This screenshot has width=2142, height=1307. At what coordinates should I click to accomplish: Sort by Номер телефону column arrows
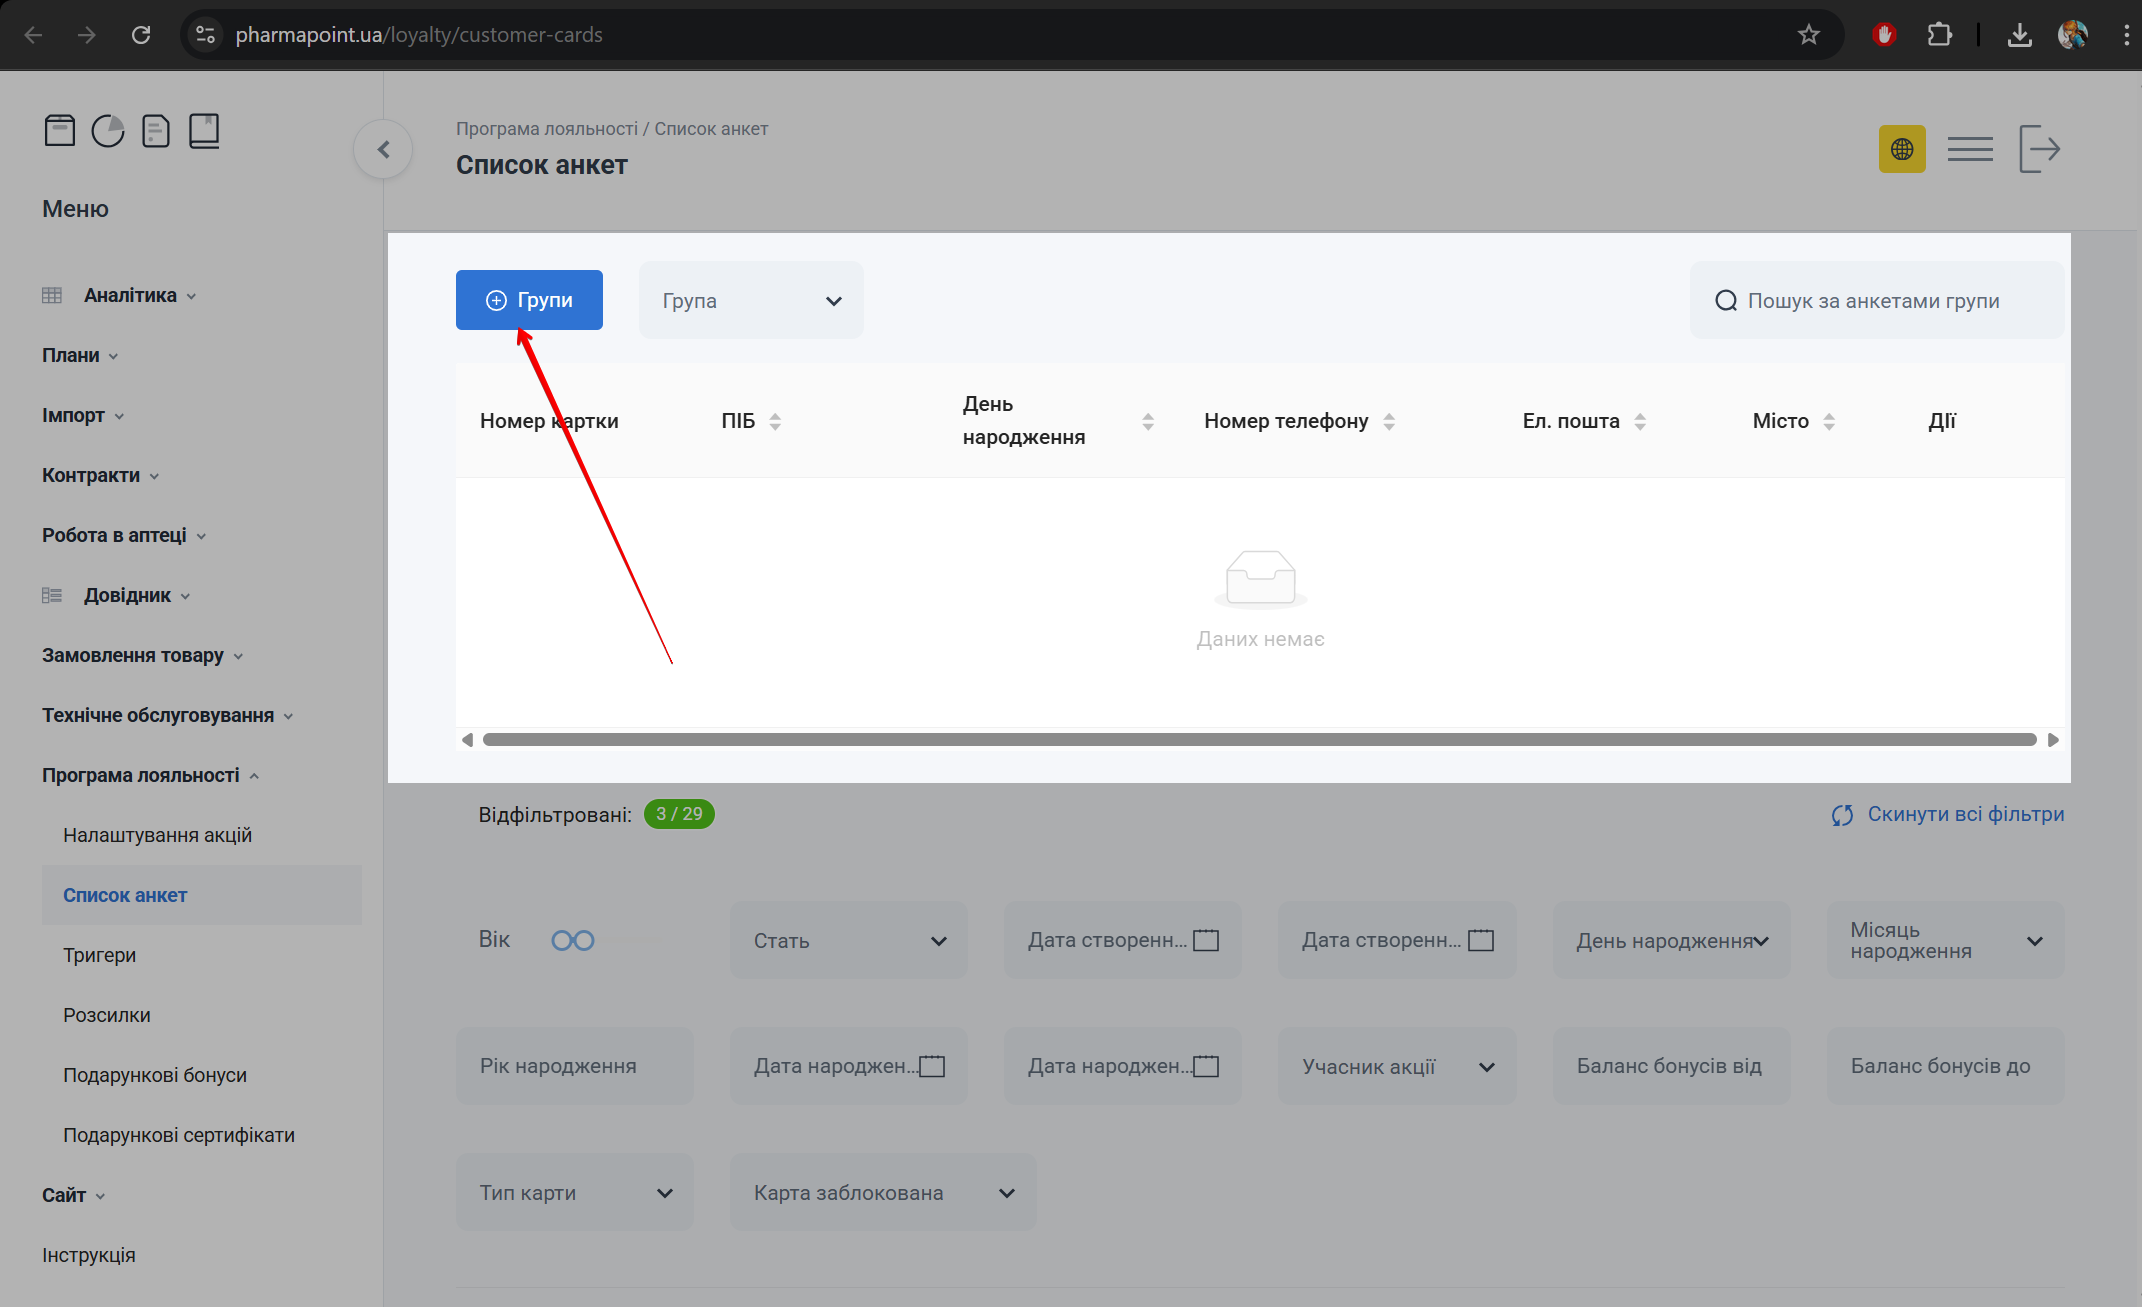1389,422
